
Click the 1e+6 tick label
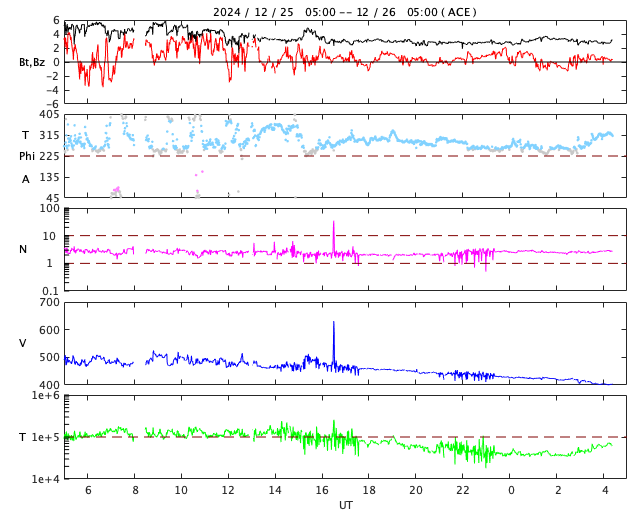tap(46, 396)
